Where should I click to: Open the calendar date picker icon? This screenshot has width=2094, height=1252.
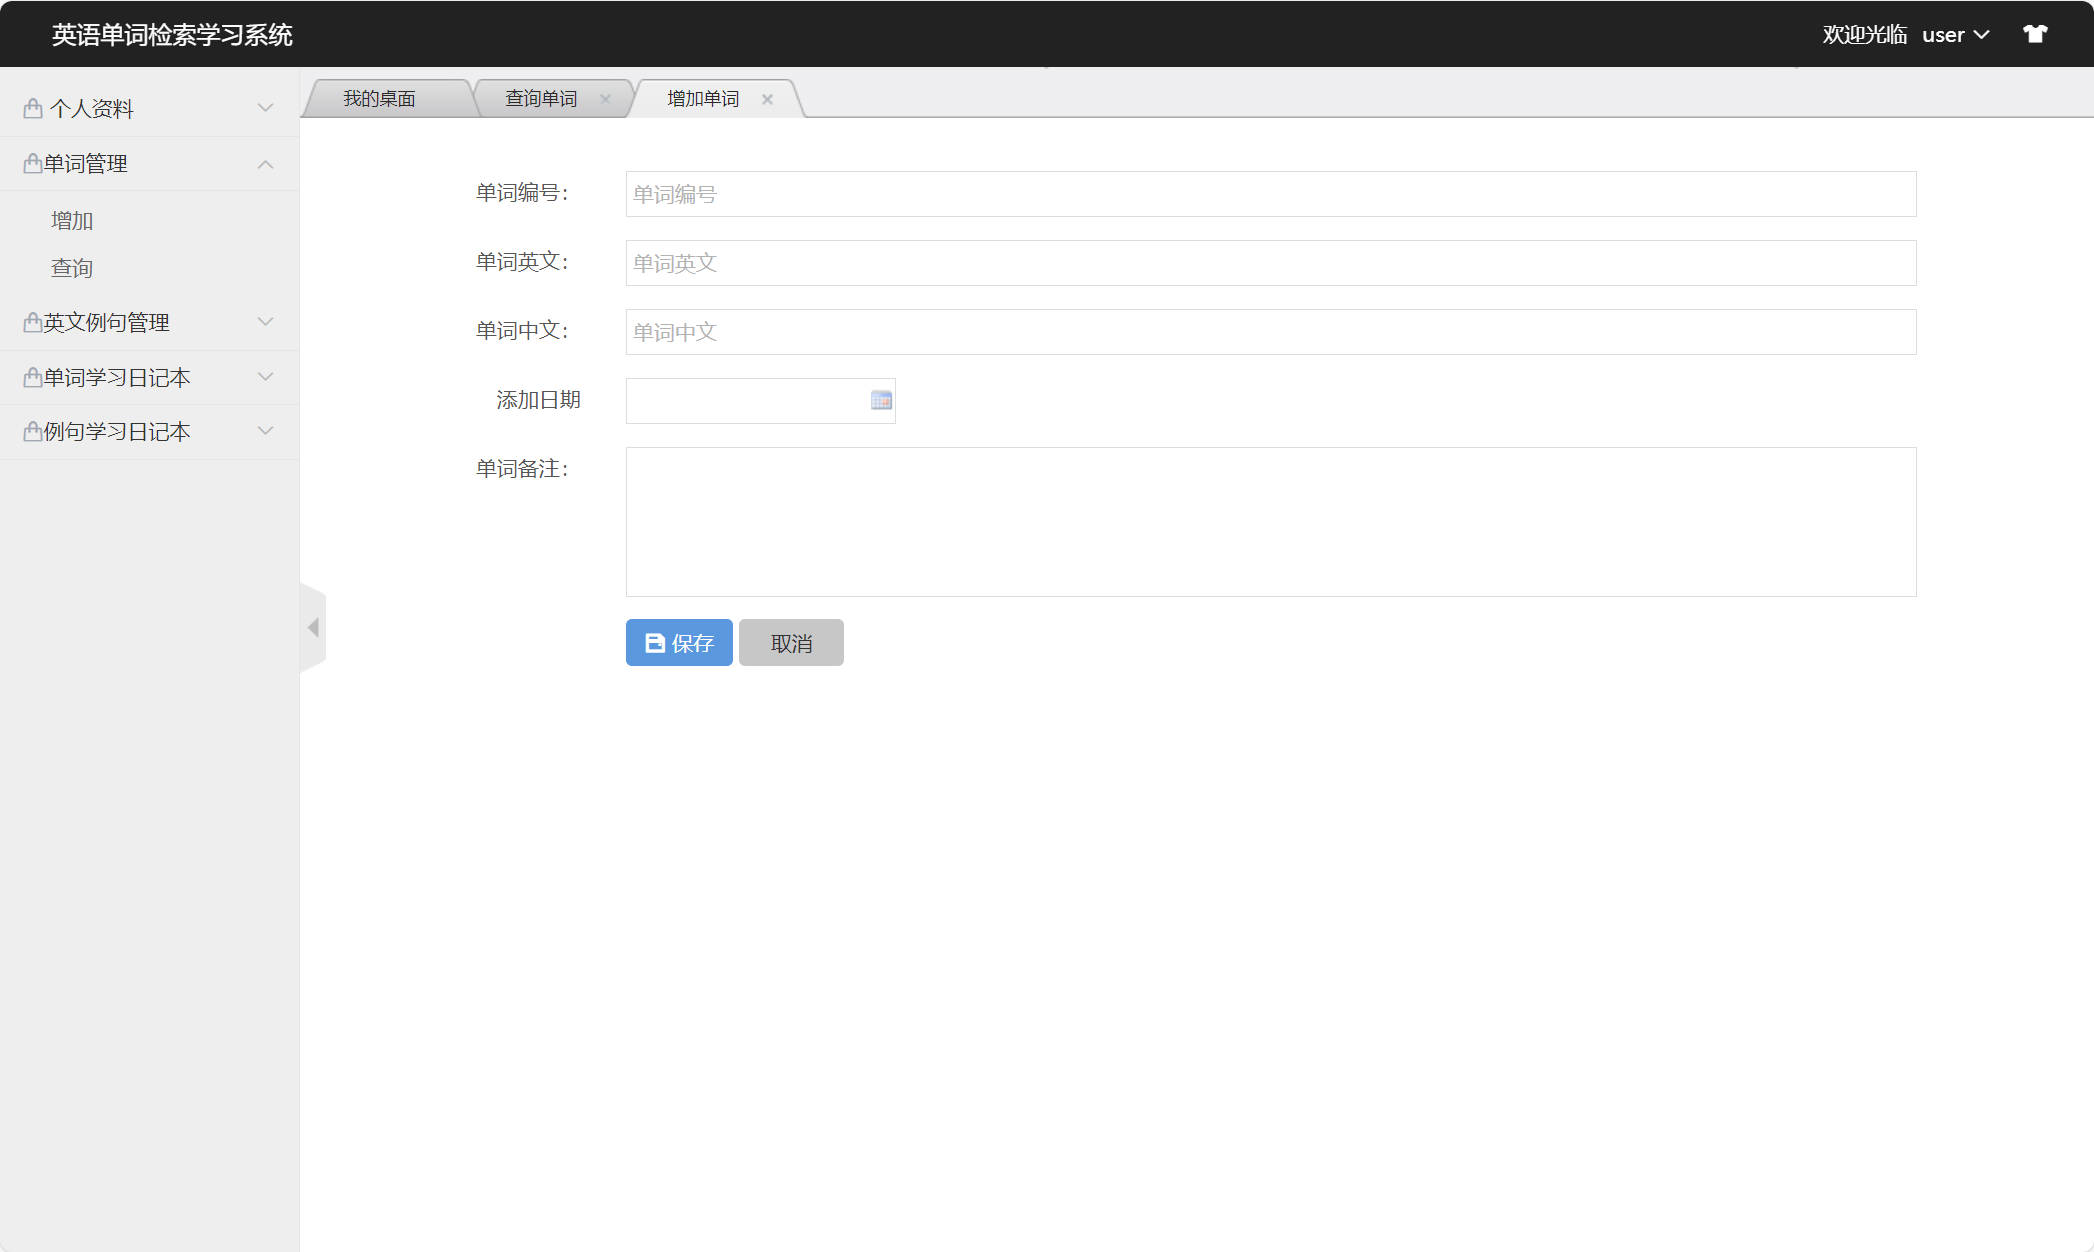(881, 400)
